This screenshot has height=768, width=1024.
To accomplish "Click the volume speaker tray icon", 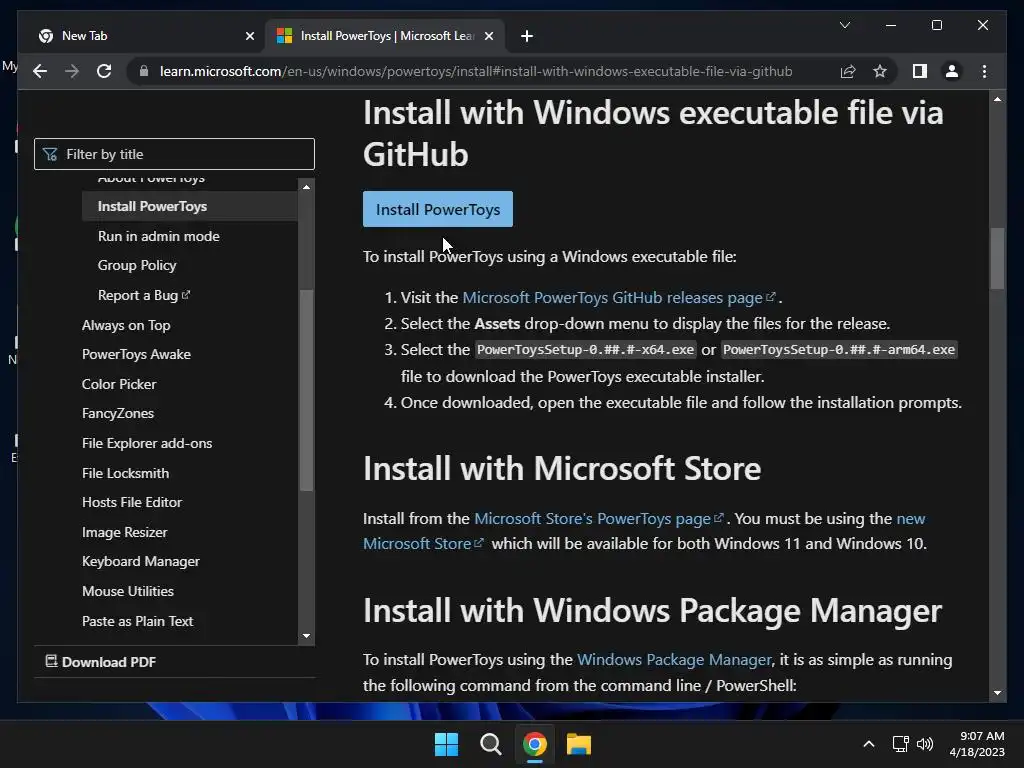I will click(x=925, y=744).
